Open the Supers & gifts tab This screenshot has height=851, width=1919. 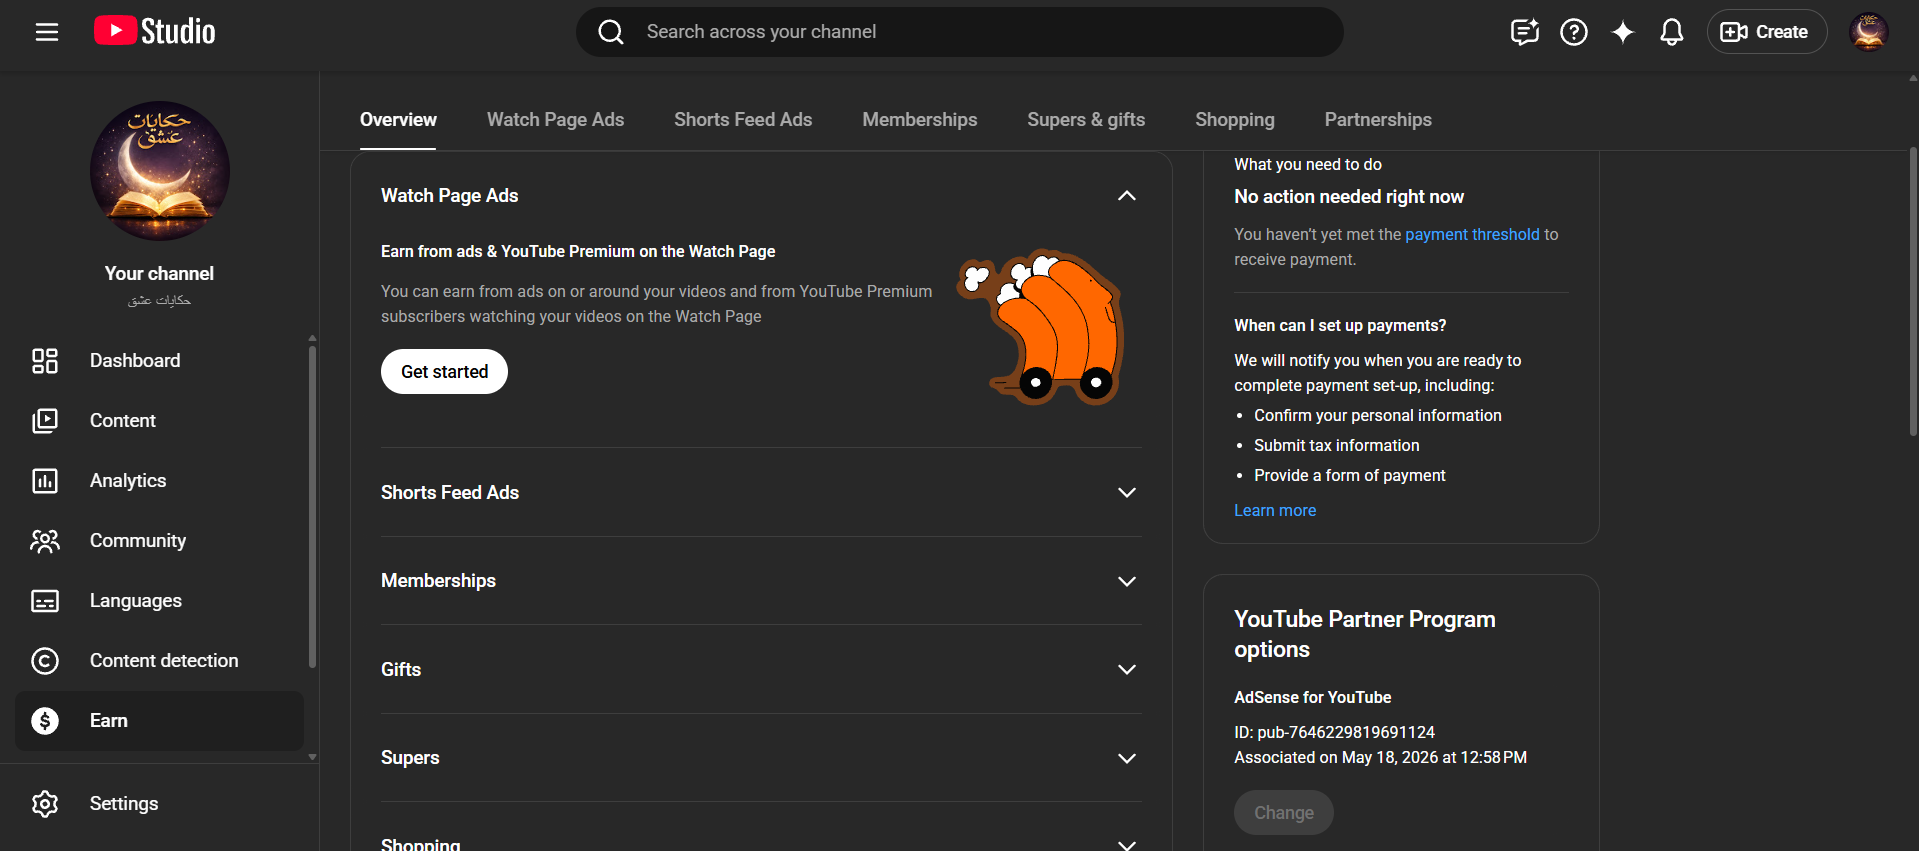pos(1086,120)
